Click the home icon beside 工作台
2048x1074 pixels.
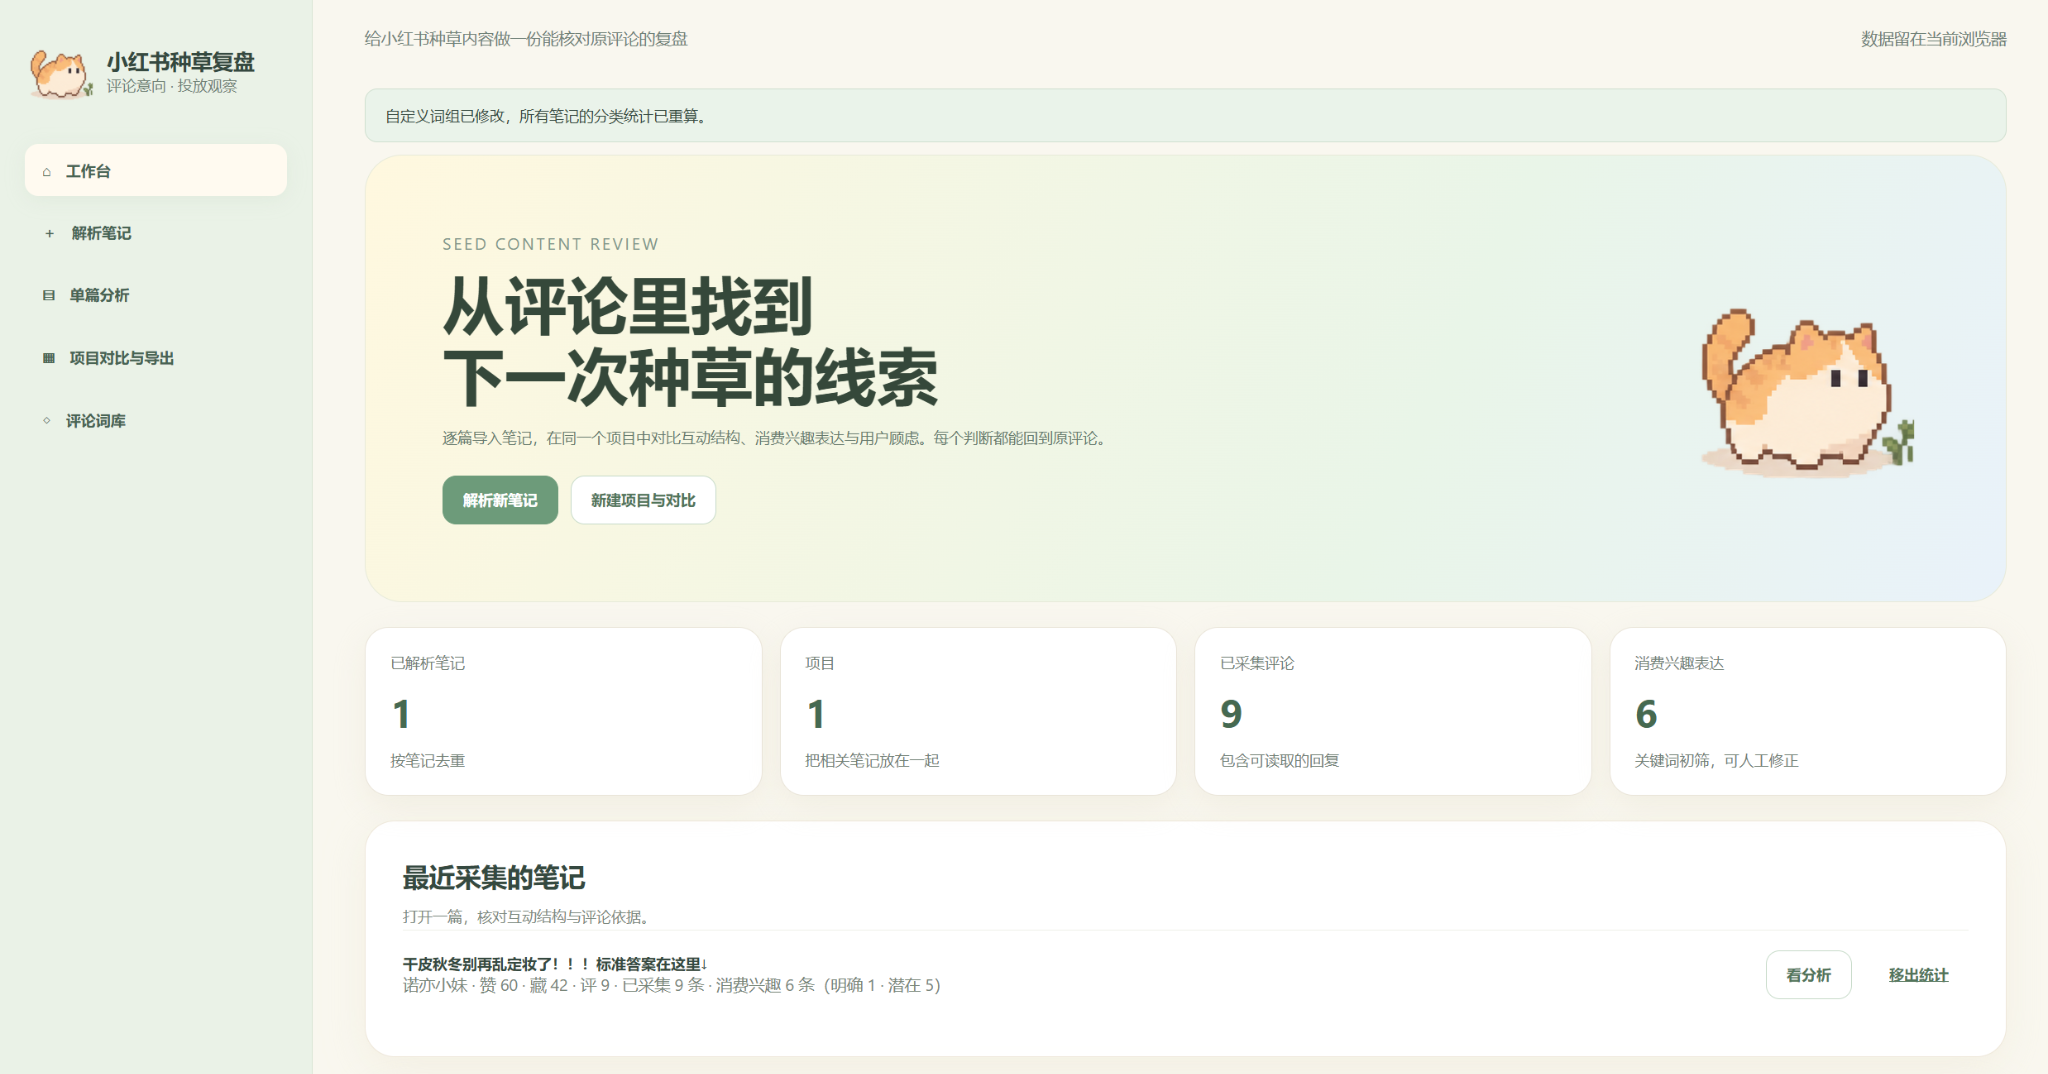(47, 172)
